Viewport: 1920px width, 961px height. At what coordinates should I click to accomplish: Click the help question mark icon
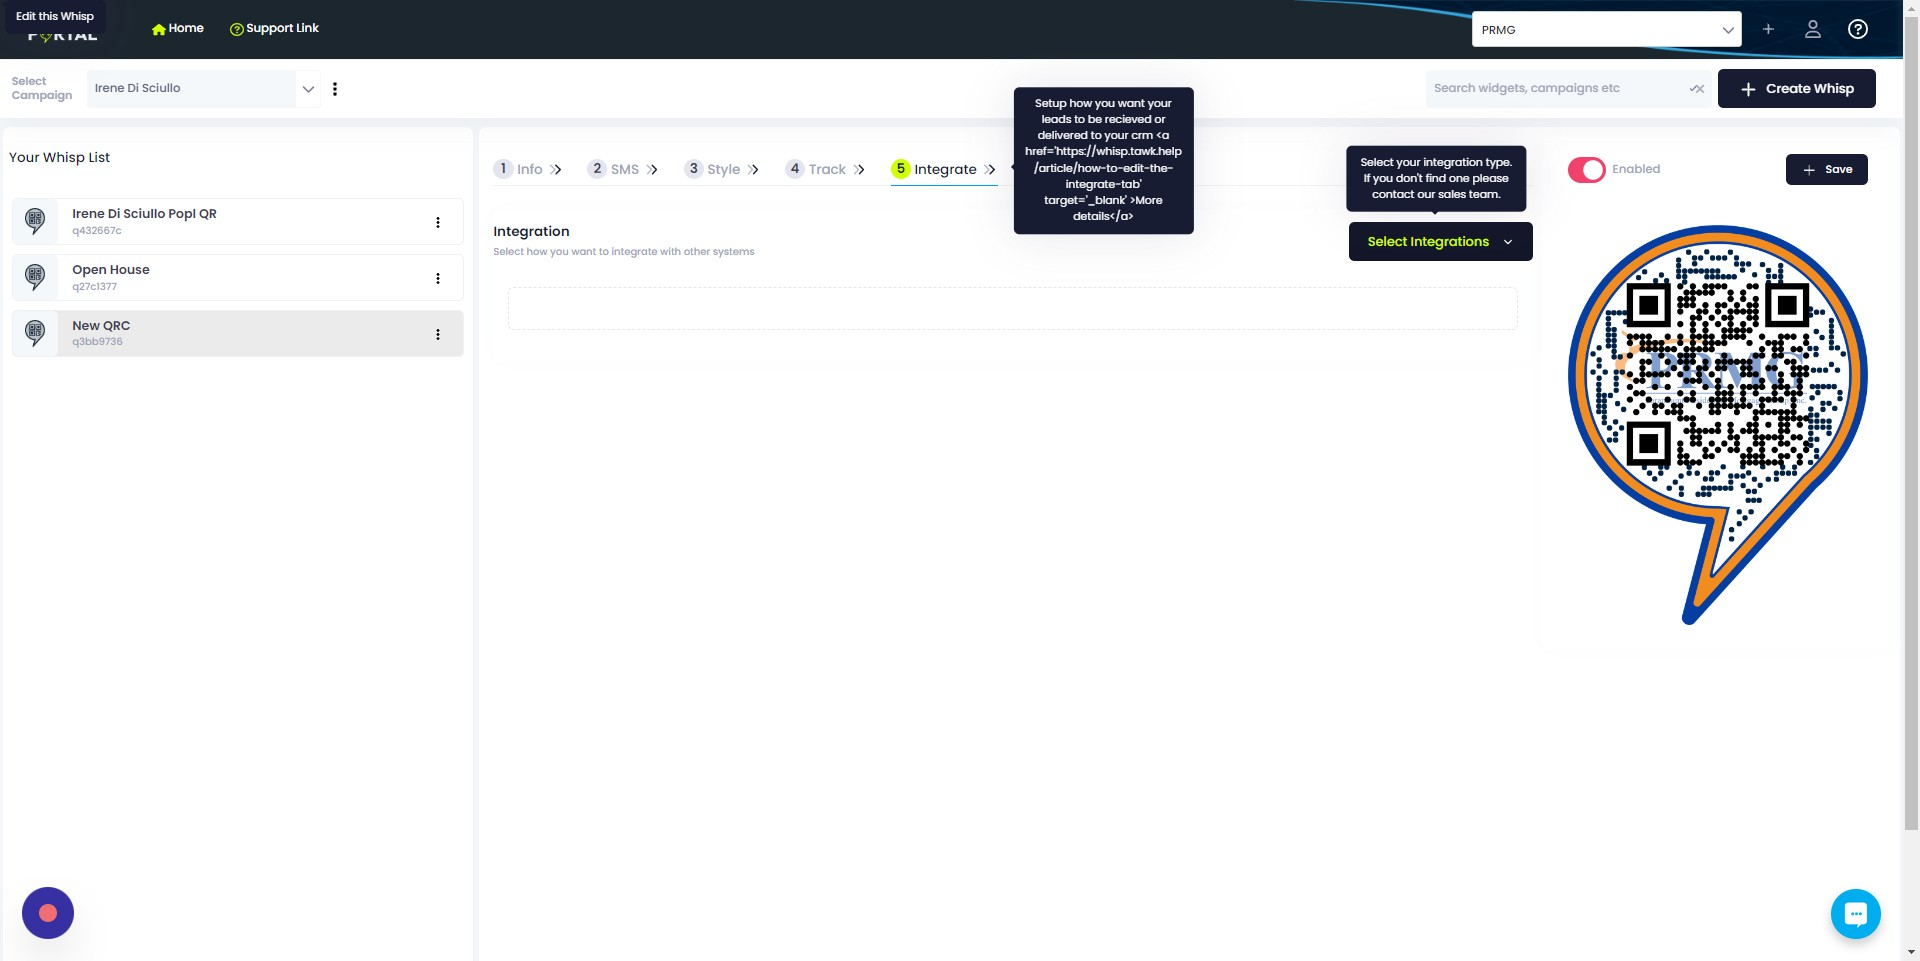pyautogui.click(x=1858, y=29)
